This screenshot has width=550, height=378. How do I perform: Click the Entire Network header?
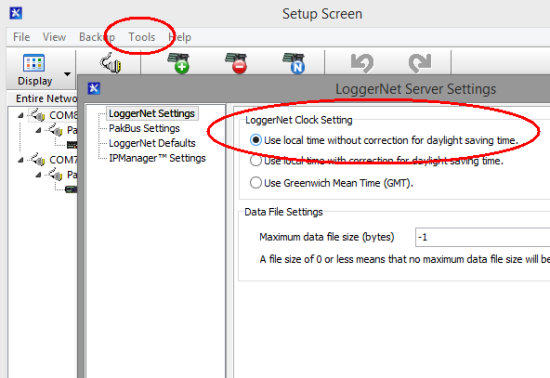pos(46,99)
